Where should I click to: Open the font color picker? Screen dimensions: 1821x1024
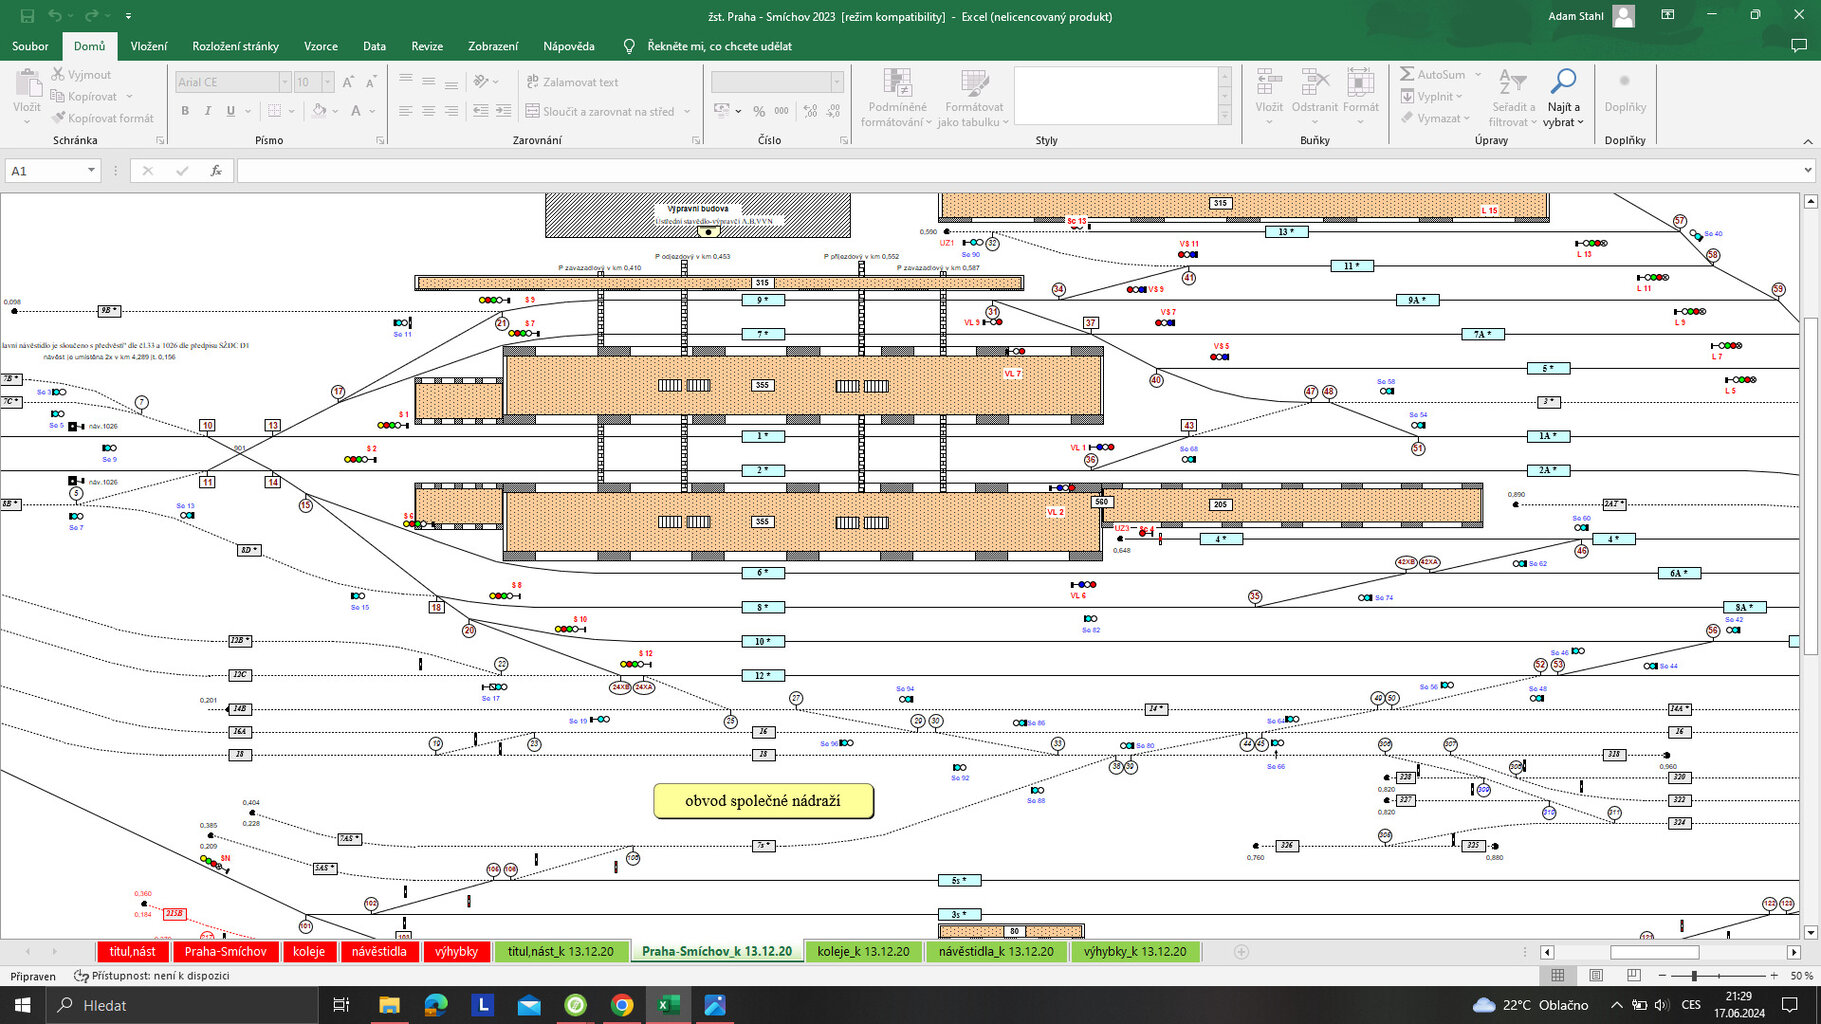pyautogui.click(x=358, y=111)
